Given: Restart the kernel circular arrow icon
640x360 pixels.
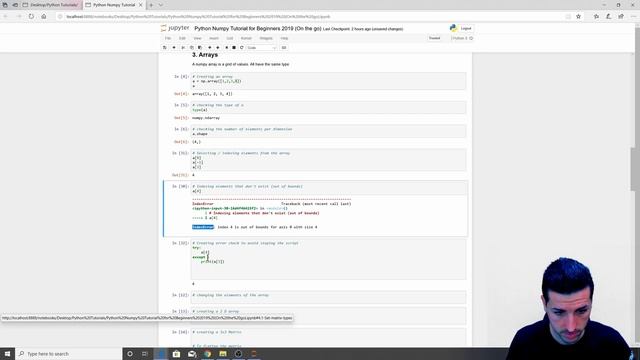Looking at the screenshot, I should (x=242, y=48).
